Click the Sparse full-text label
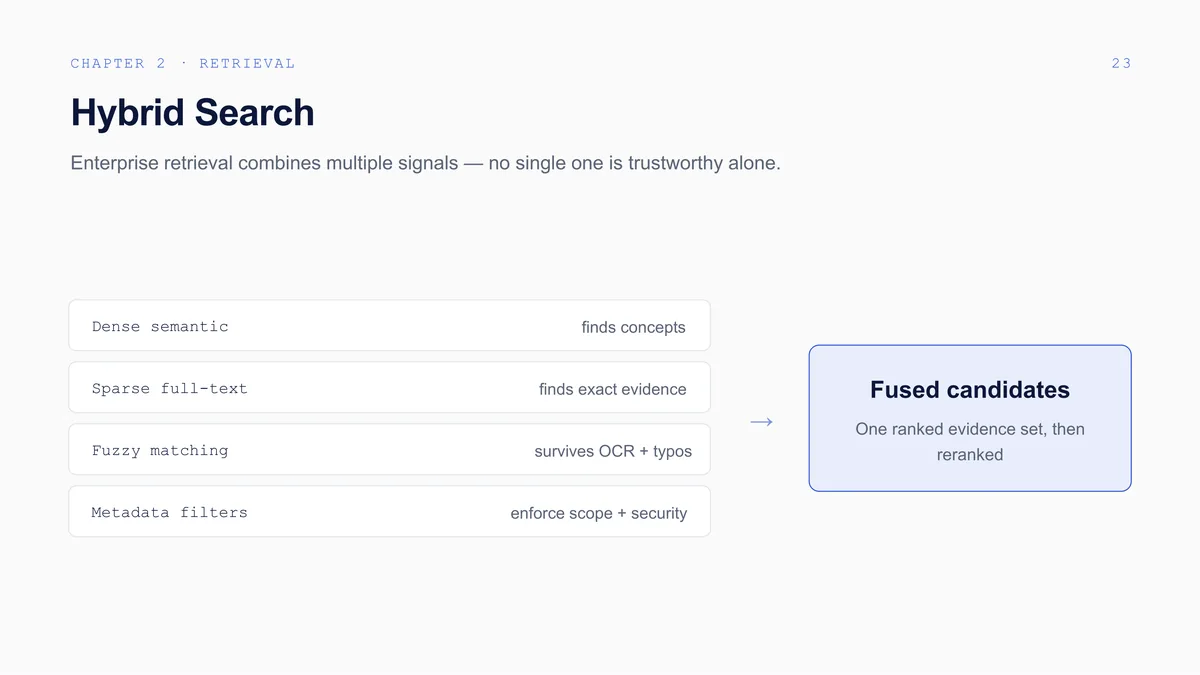Screen dimensions: 1200x675 tap(169, 388)
